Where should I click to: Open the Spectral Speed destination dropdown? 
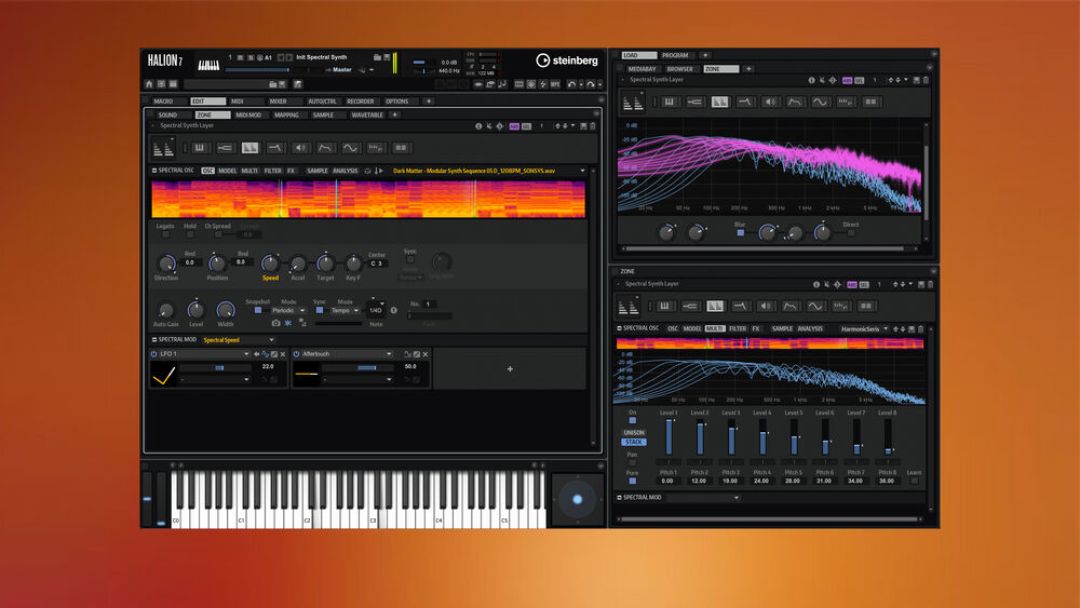[x=238, y=340]
